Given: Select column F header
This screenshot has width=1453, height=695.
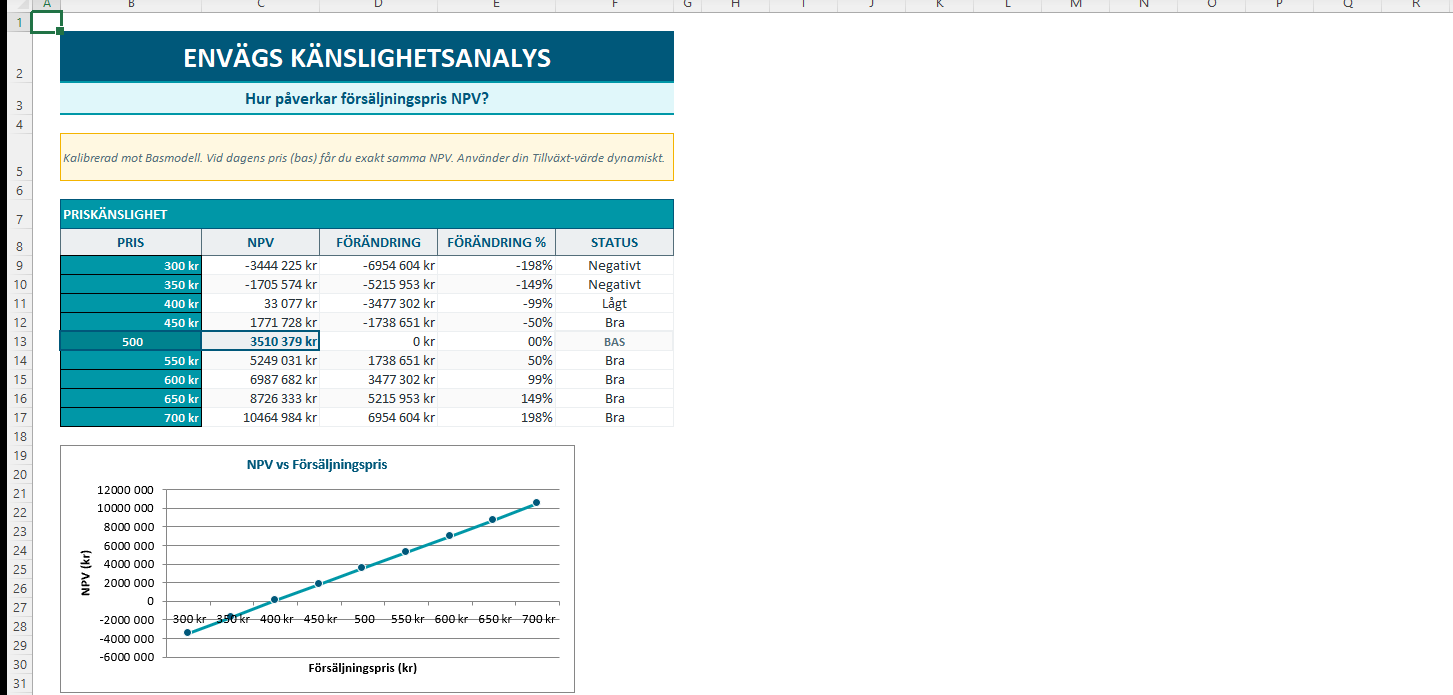Looking at the screenshot, I should point(614,5).
